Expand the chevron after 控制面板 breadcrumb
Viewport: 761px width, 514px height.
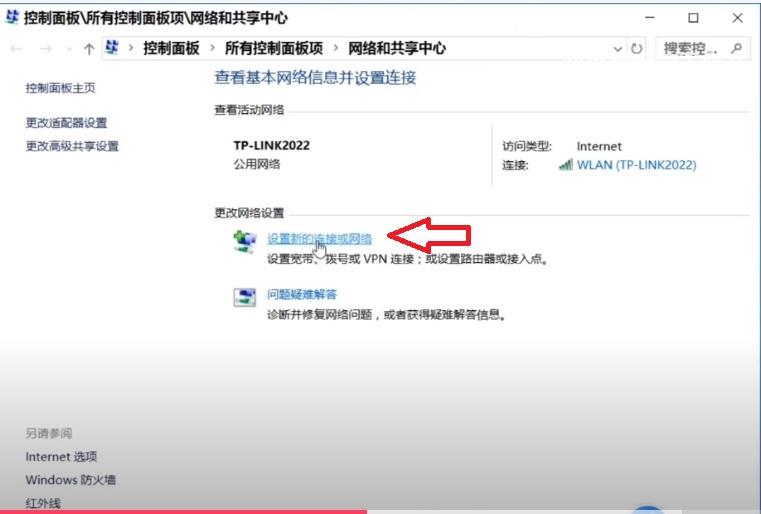(x=212, y=49)
